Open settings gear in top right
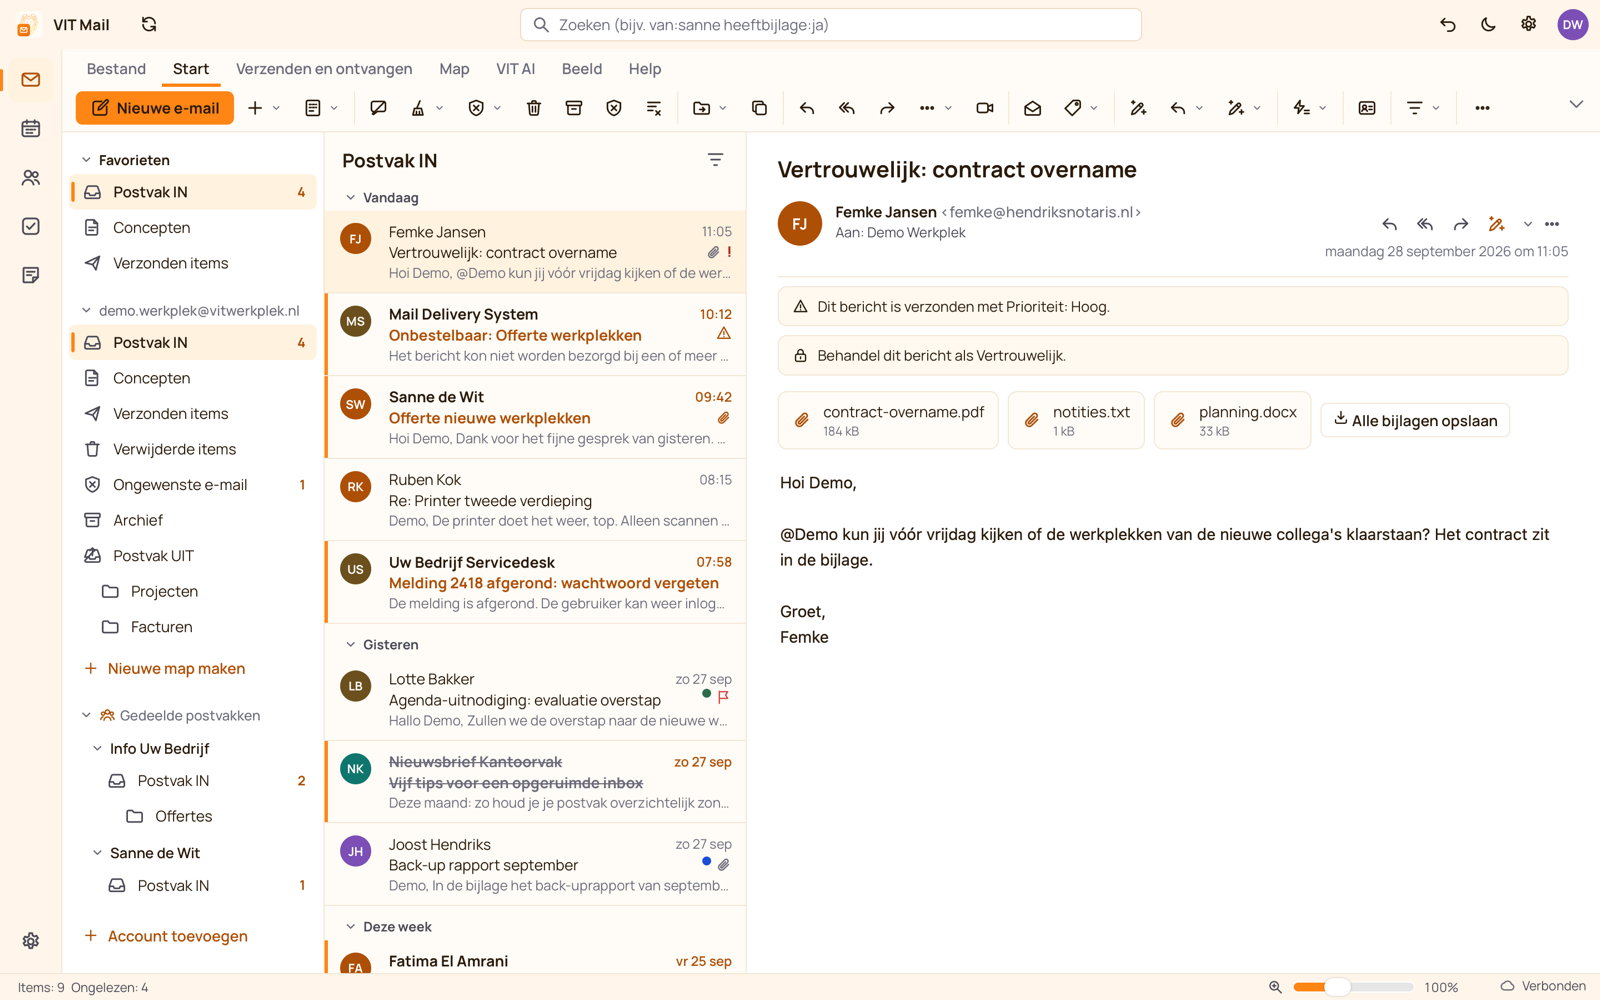The width and height of the screenshot is (1600, 1000). [1528, 24]
